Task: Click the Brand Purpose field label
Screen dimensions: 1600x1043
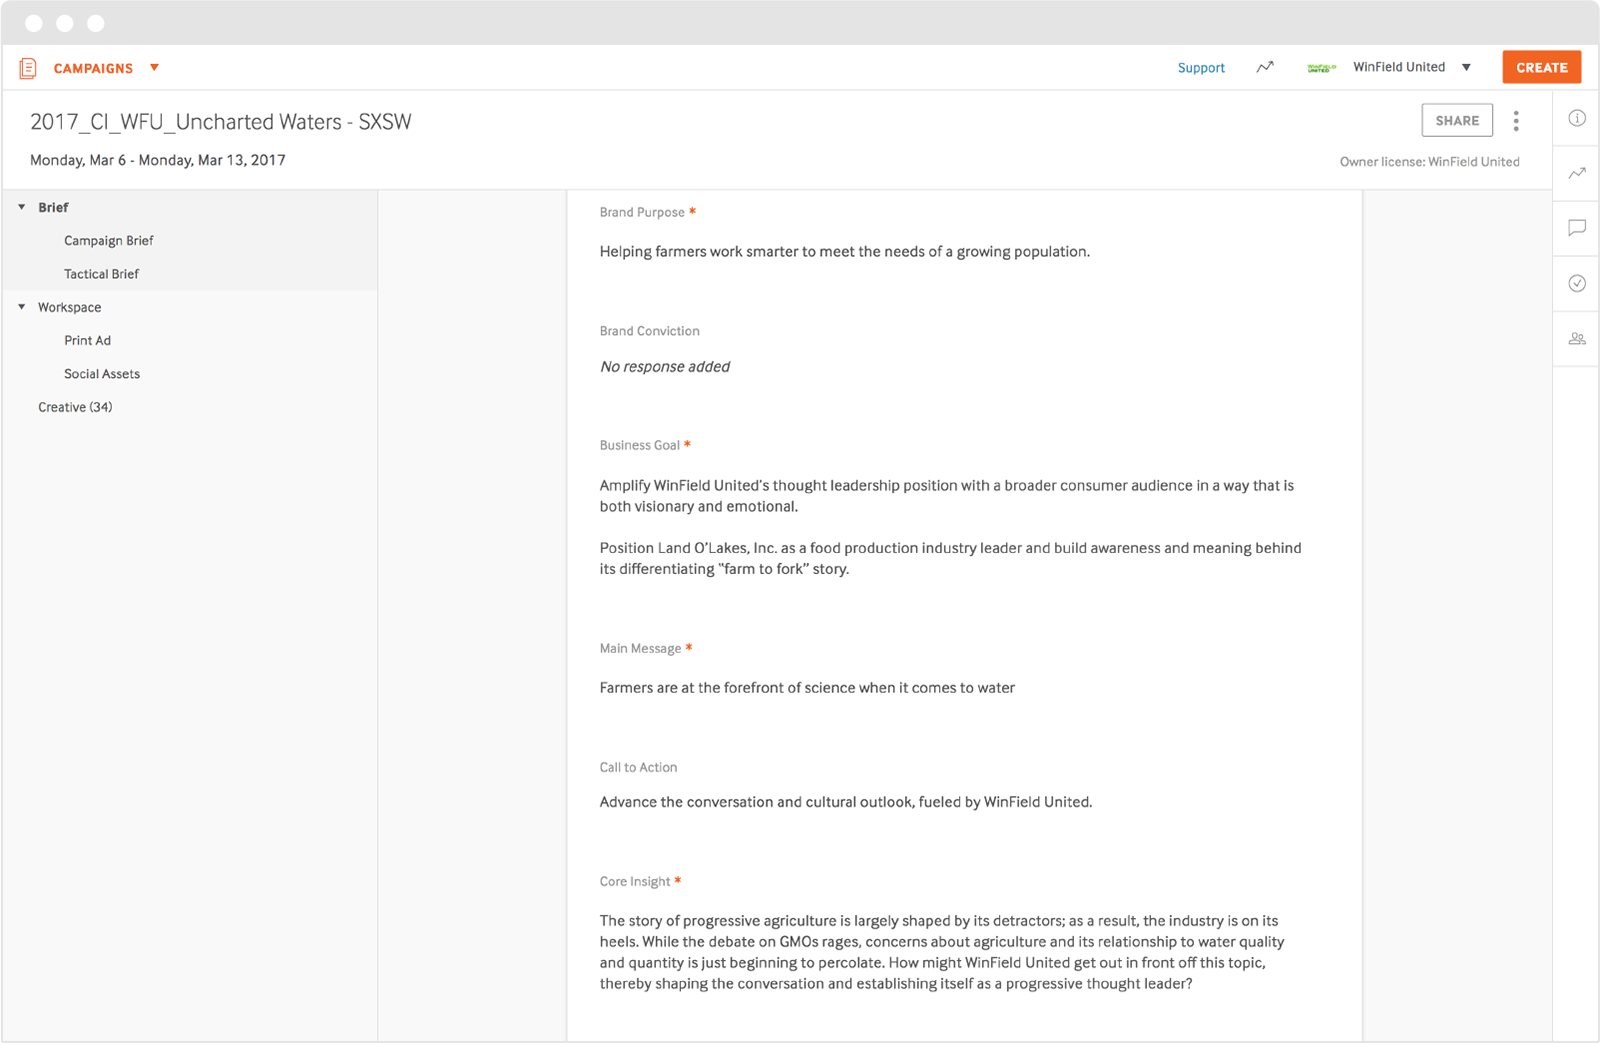Action: click(642, 212)
